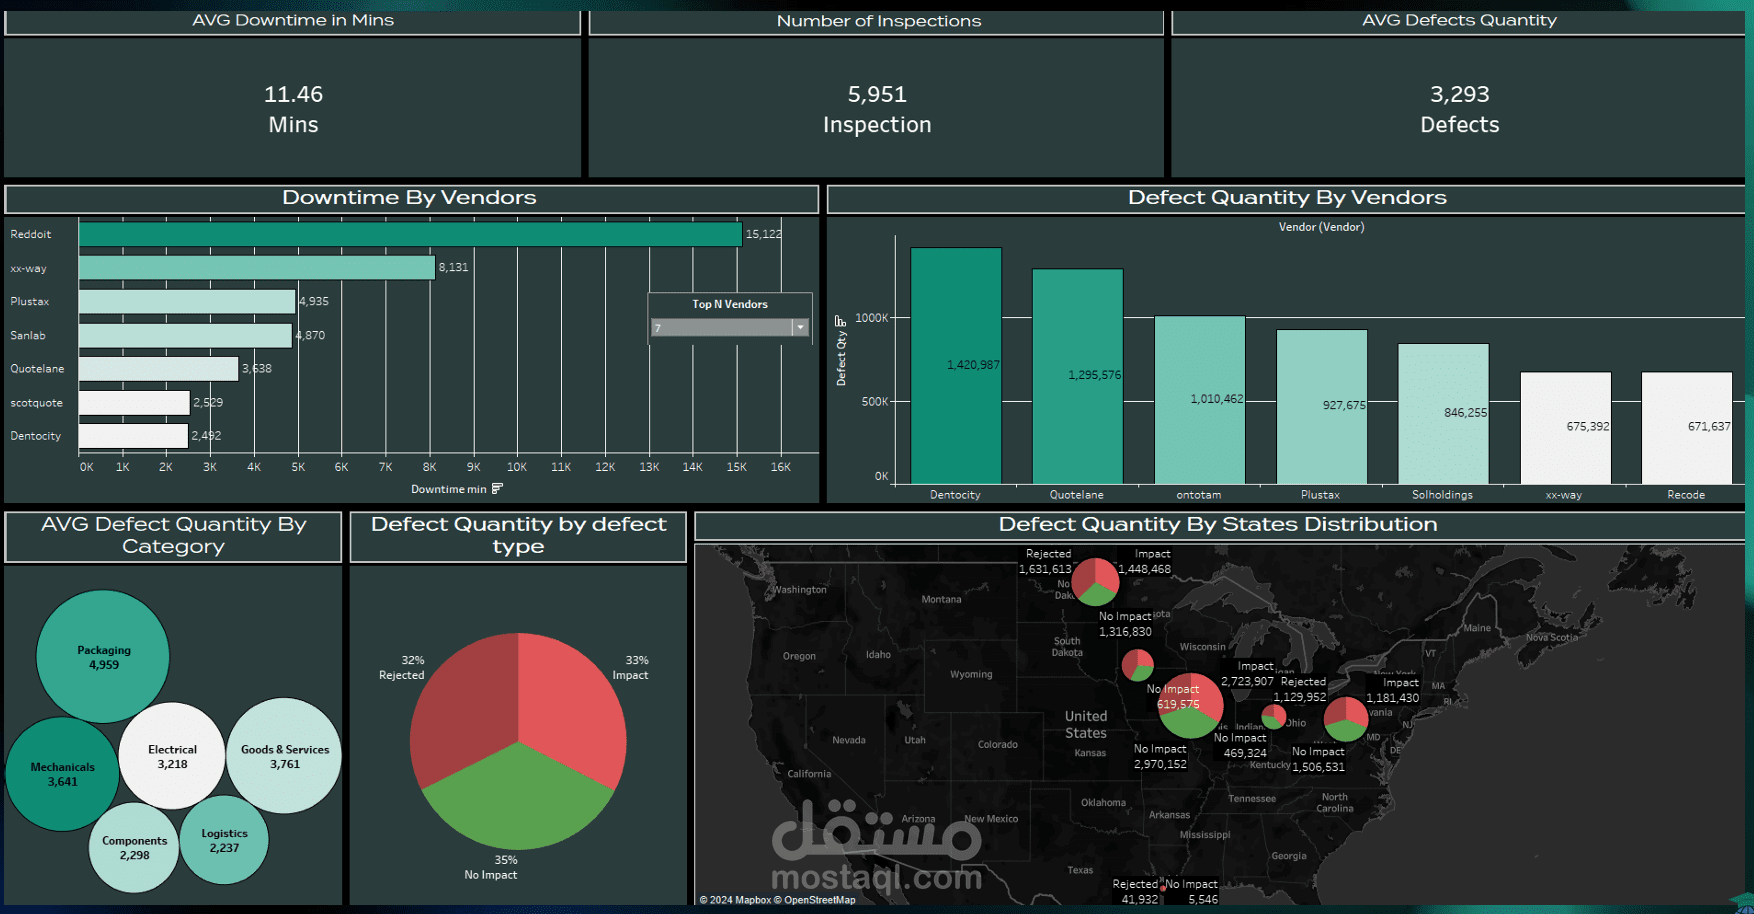Click the sort icon beside Downtime min
The image size is (1754, 914).
coord(497,489)
